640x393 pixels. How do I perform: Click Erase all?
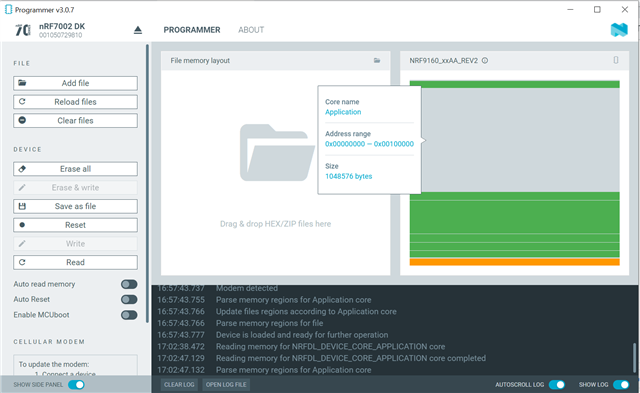coord(76,169)
